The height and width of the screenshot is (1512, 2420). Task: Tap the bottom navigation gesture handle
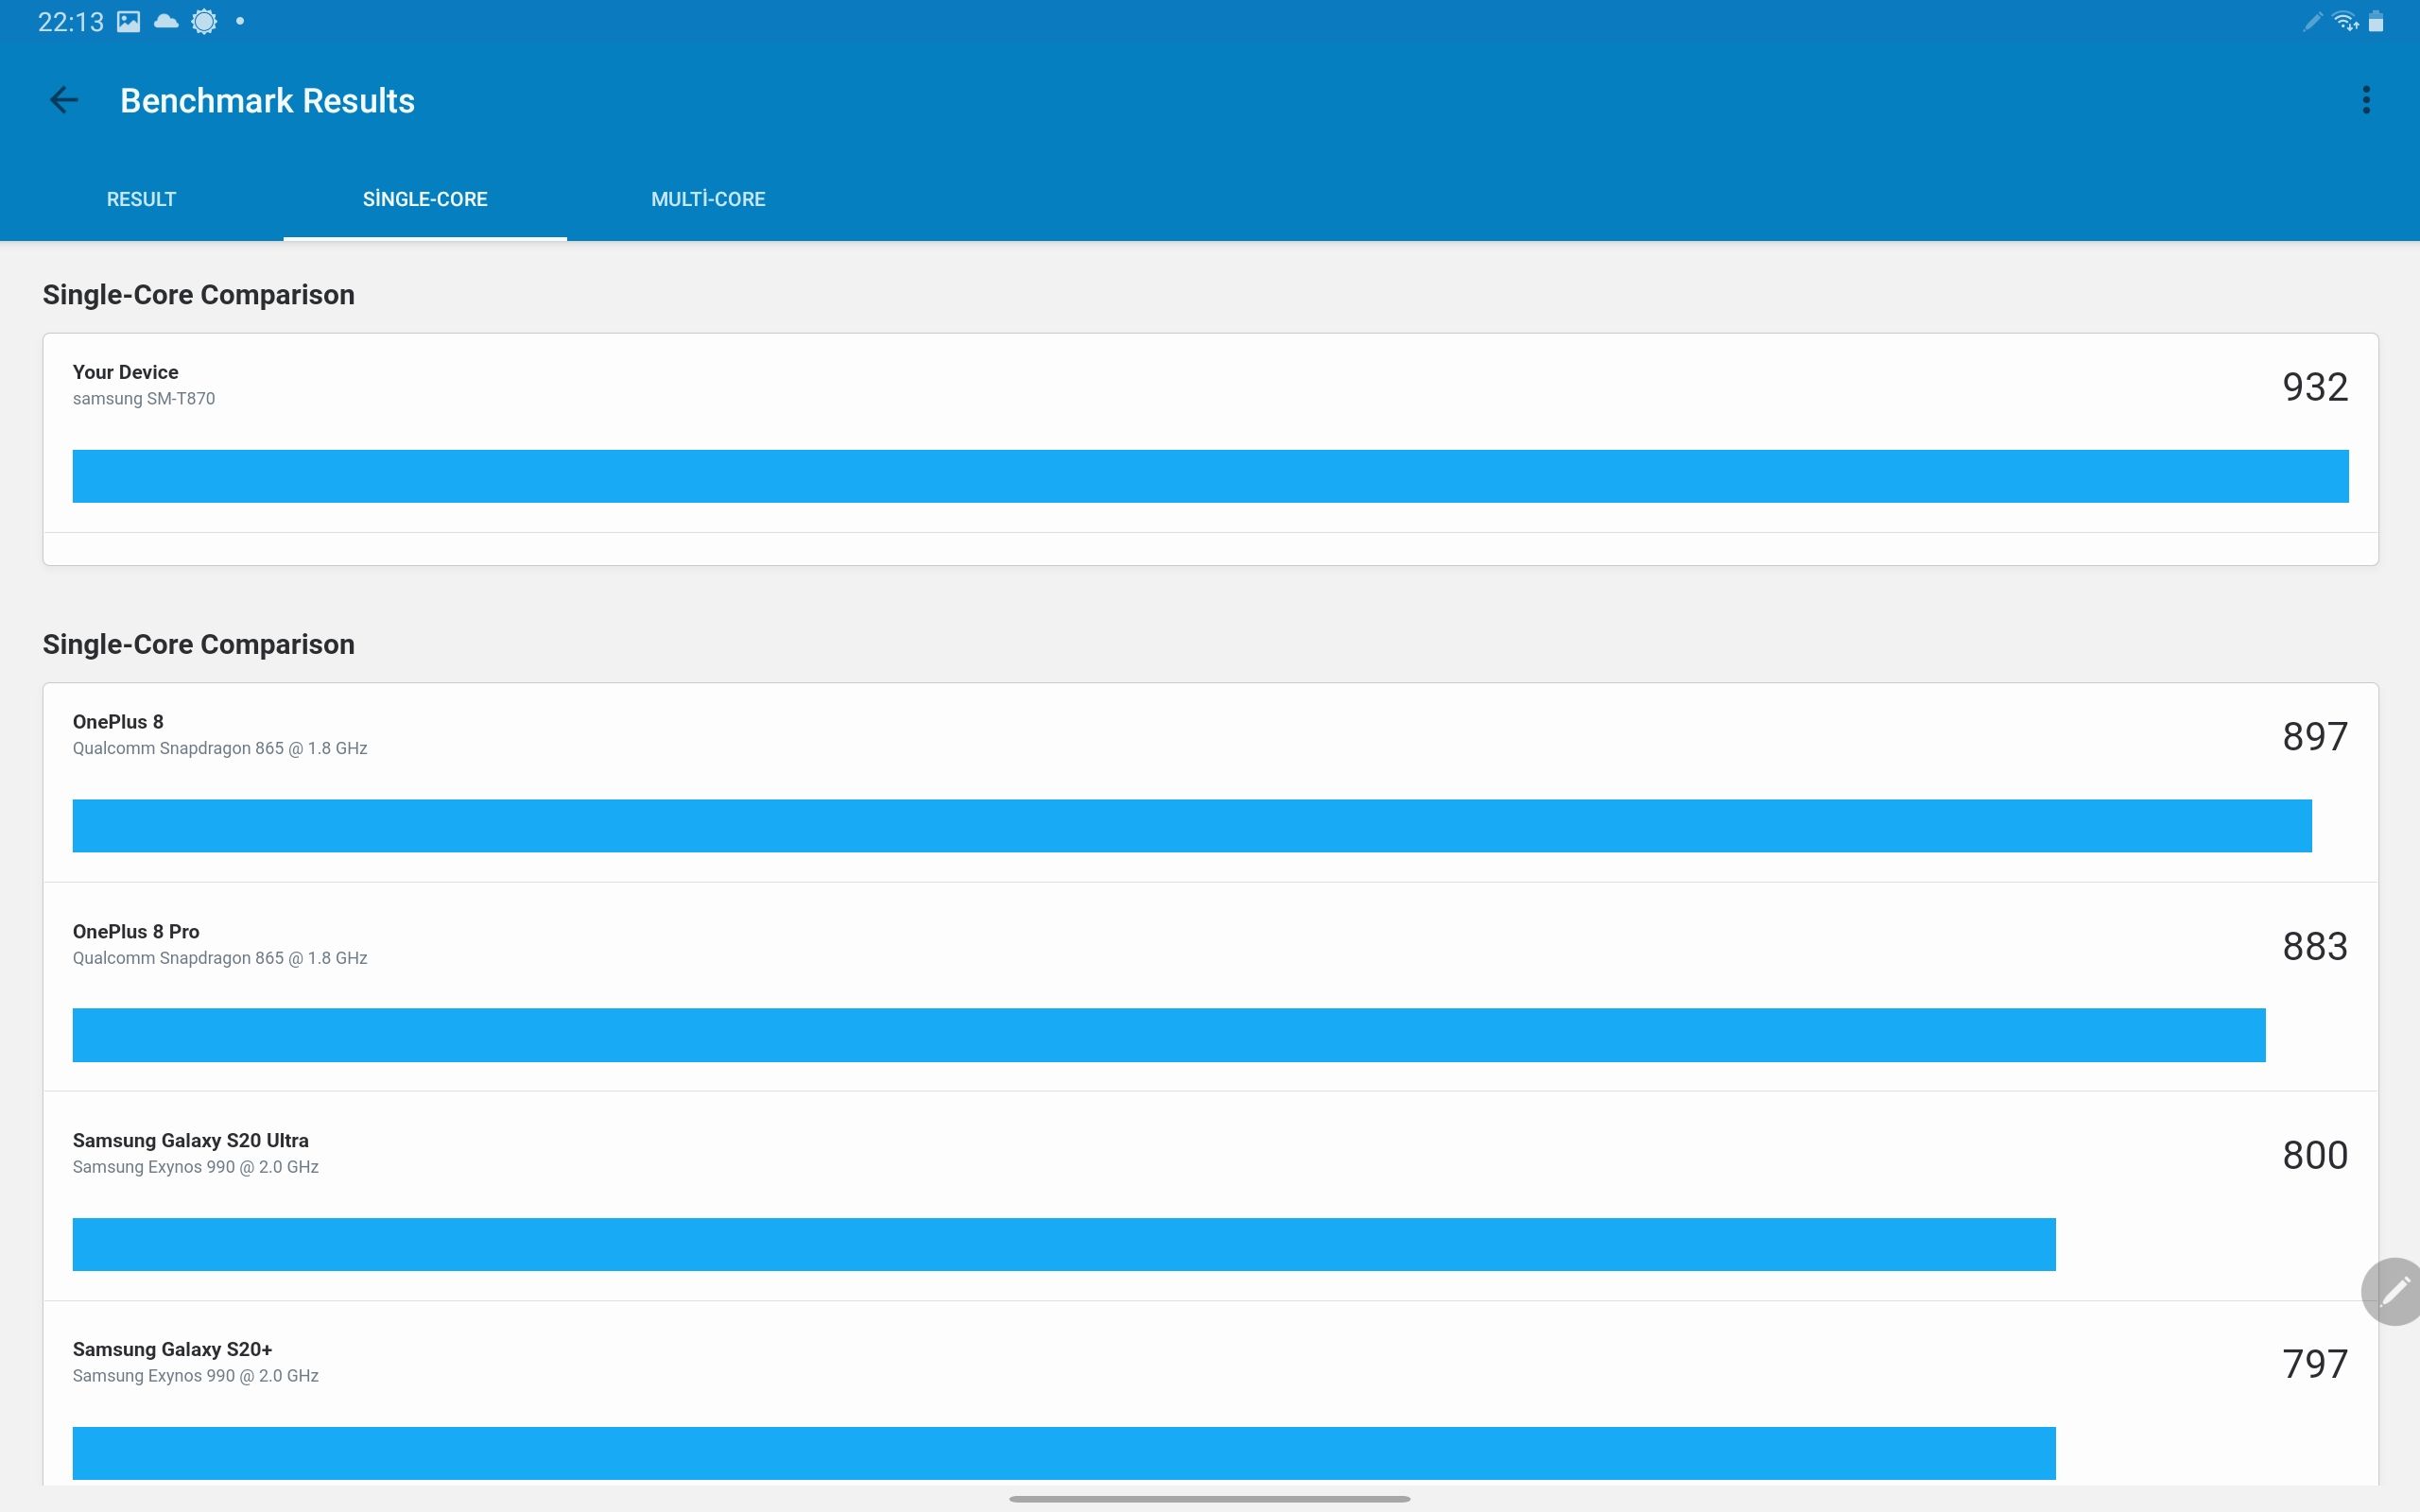coord(1210,1499)
